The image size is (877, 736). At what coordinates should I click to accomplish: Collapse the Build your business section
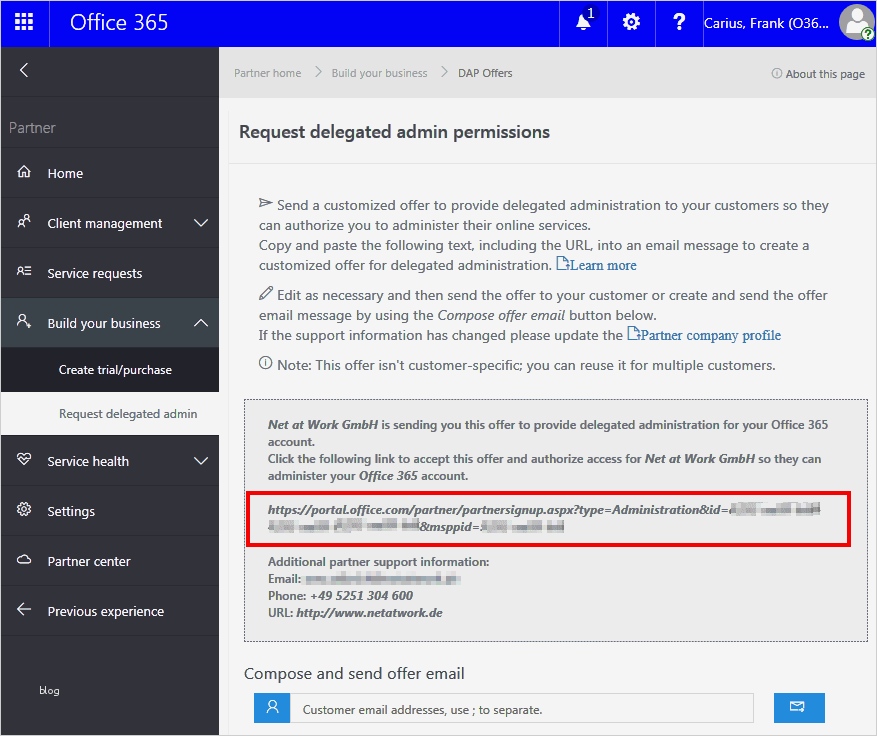199,322
